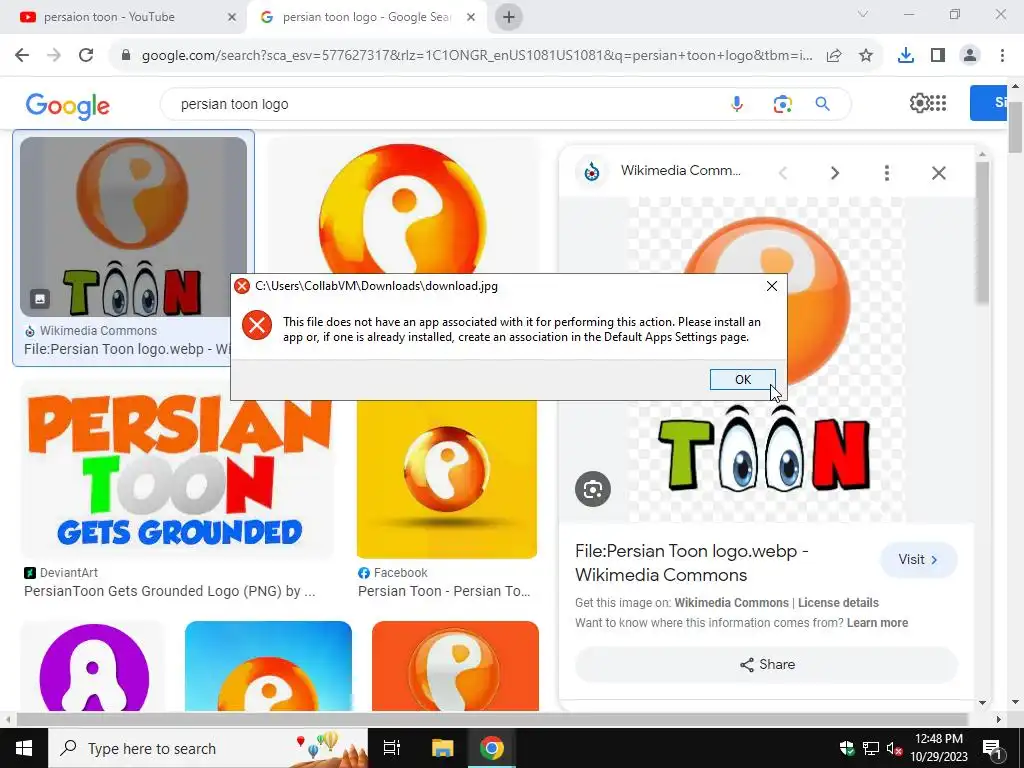Open File Explorer from taskbar

click(x=442, y=748)
